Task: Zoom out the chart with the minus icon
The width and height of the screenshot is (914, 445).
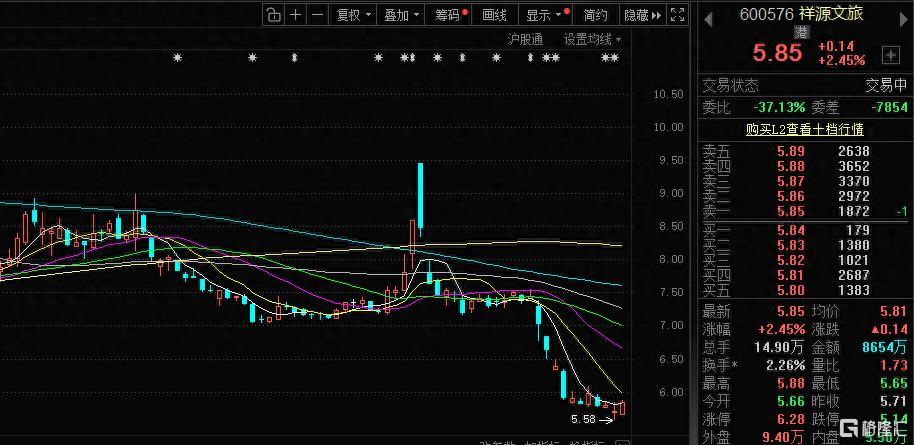Action: (x=317, y=15)
